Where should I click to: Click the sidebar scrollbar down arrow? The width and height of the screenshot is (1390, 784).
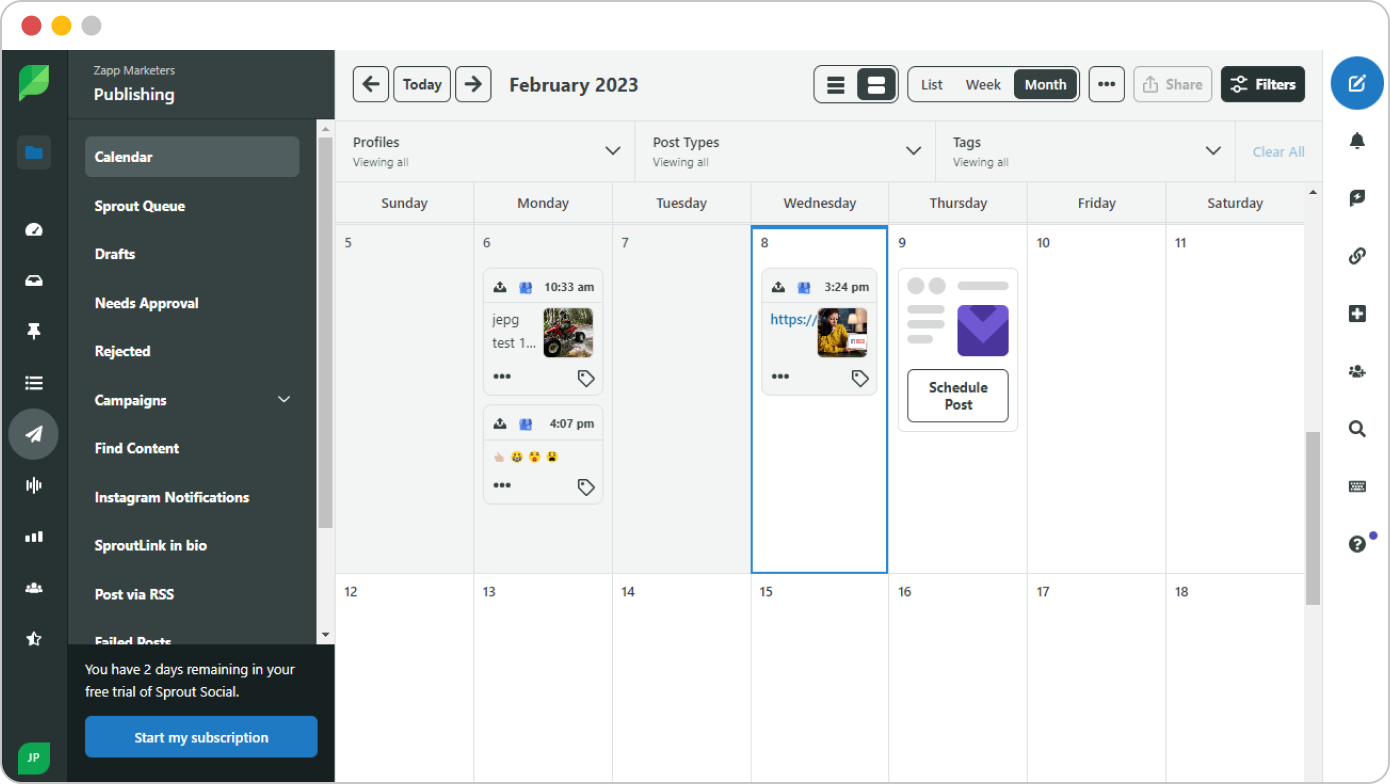coord(325,635)
